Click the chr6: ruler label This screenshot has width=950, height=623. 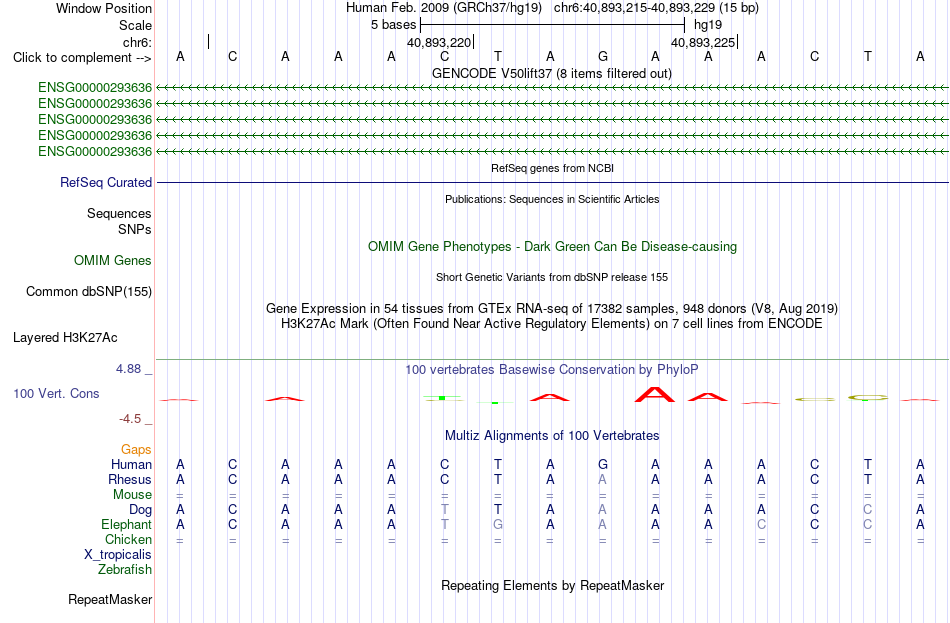(137, 42)
